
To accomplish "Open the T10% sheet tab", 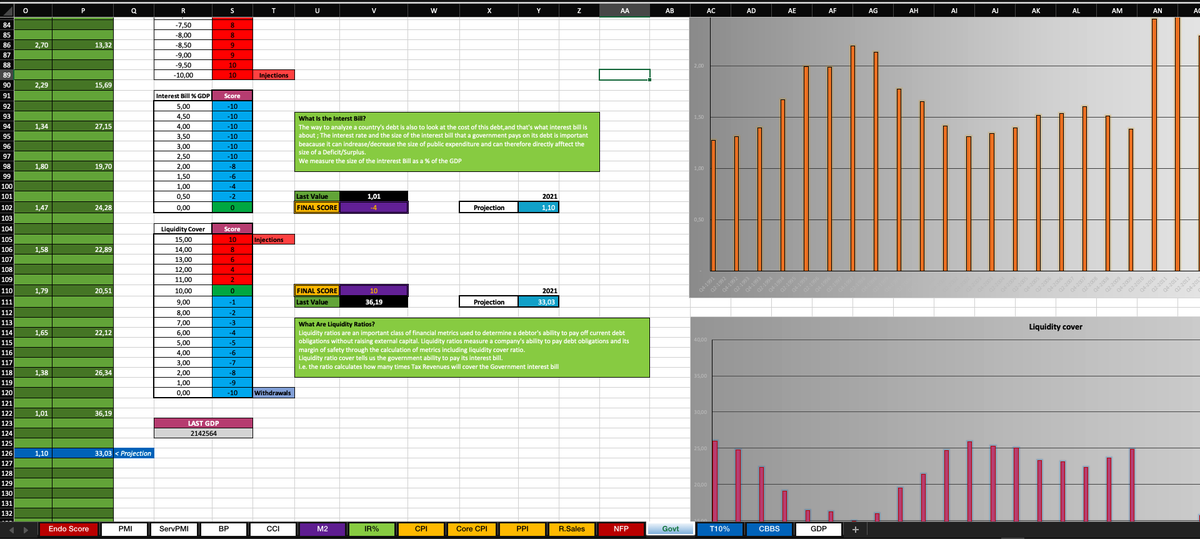I will point(721,528).
